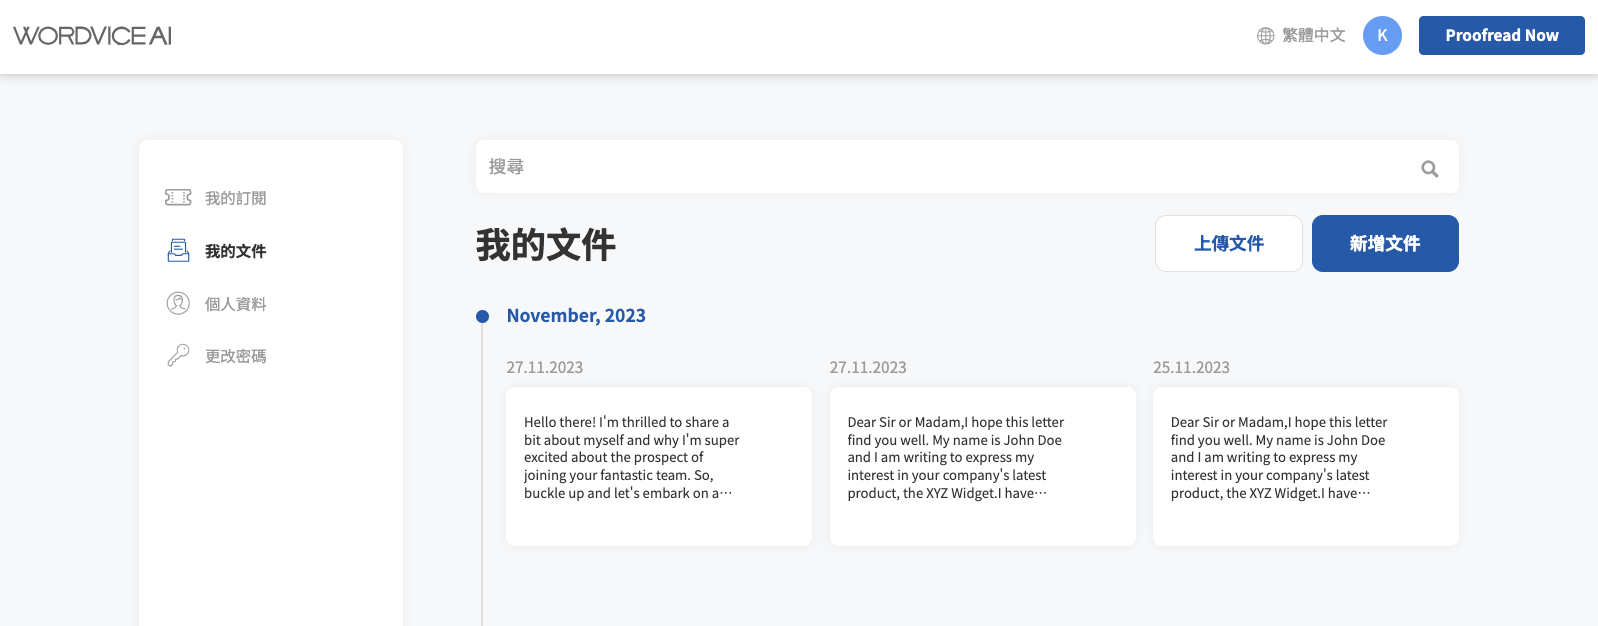Image resolution: width=1598 pixels, height=626 pixels.
Task: Click the globe language icon
Action: pyautogui.click(x=1265, y=36)
